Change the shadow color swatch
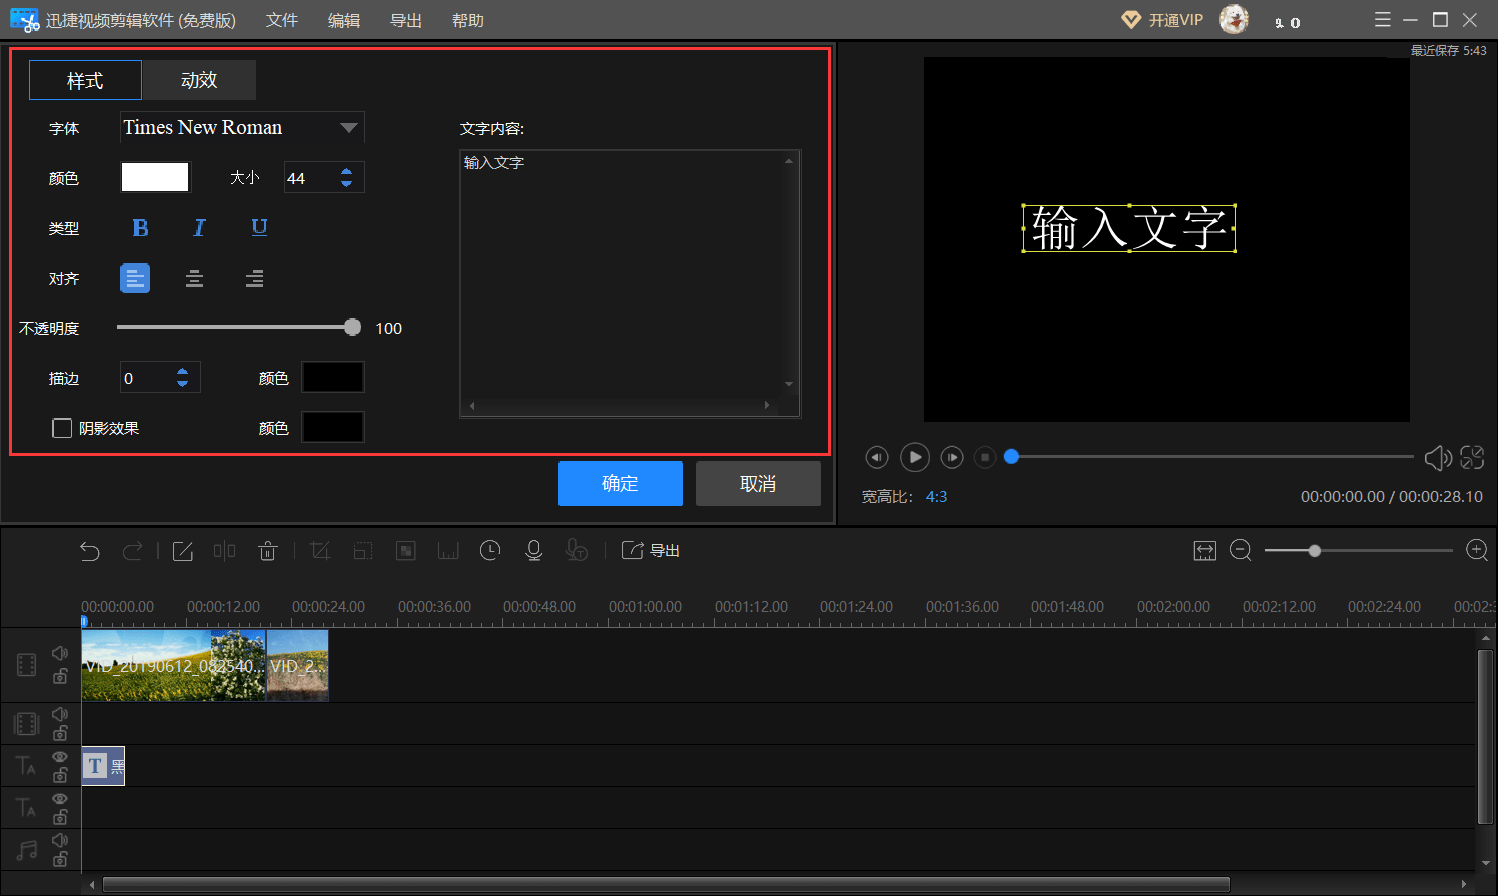This screenshot has height=896, width=1498. coord(333,427)
